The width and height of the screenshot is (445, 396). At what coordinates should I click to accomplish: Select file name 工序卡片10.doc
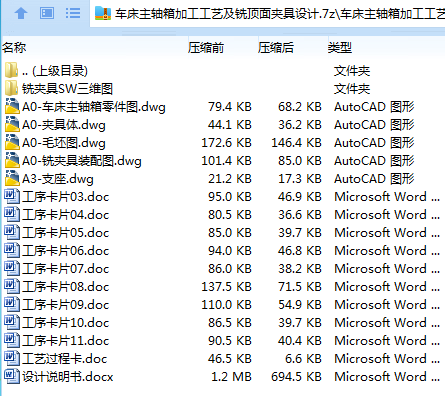coord(66,323)
